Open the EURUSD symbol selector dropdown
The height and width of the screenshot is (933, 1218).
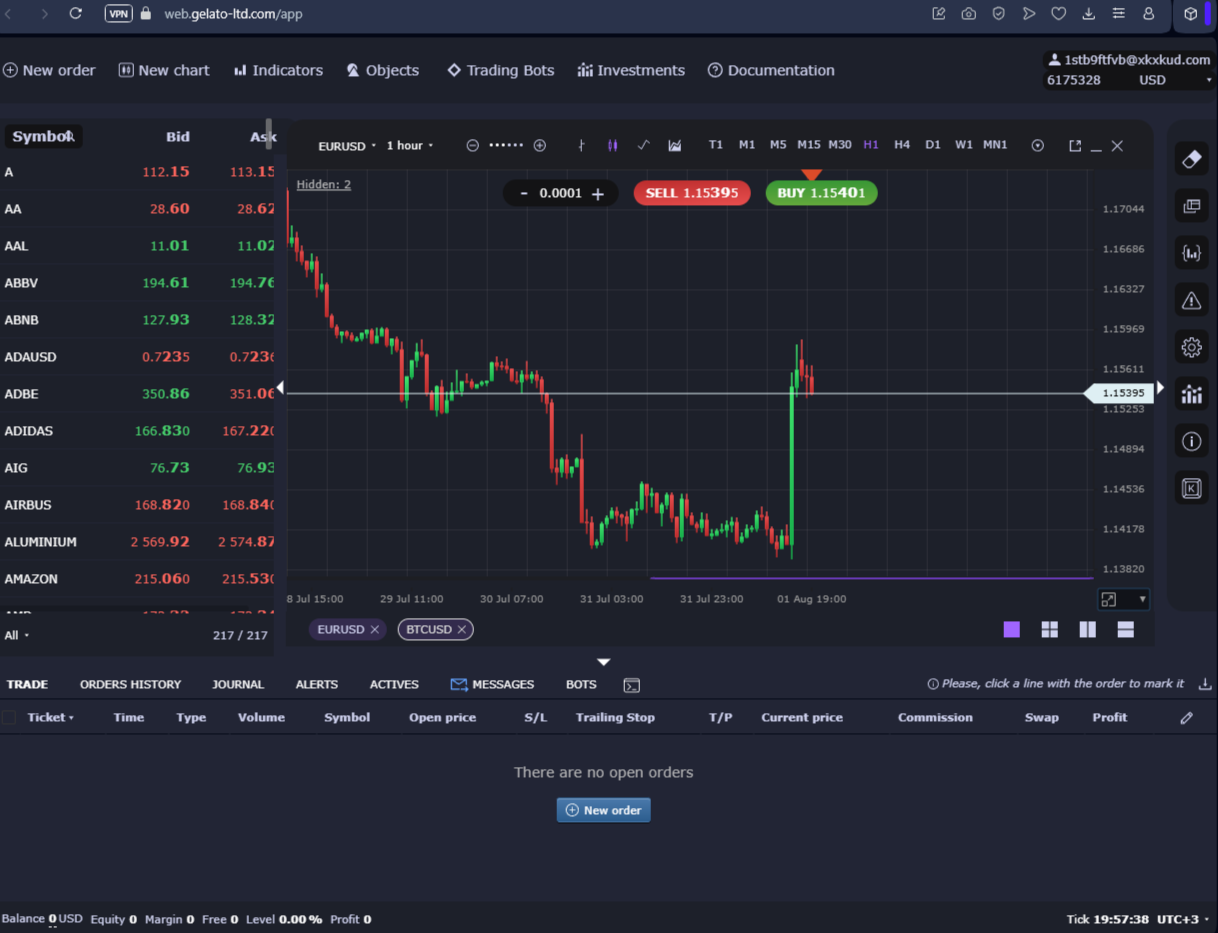[x=347, y=146]
